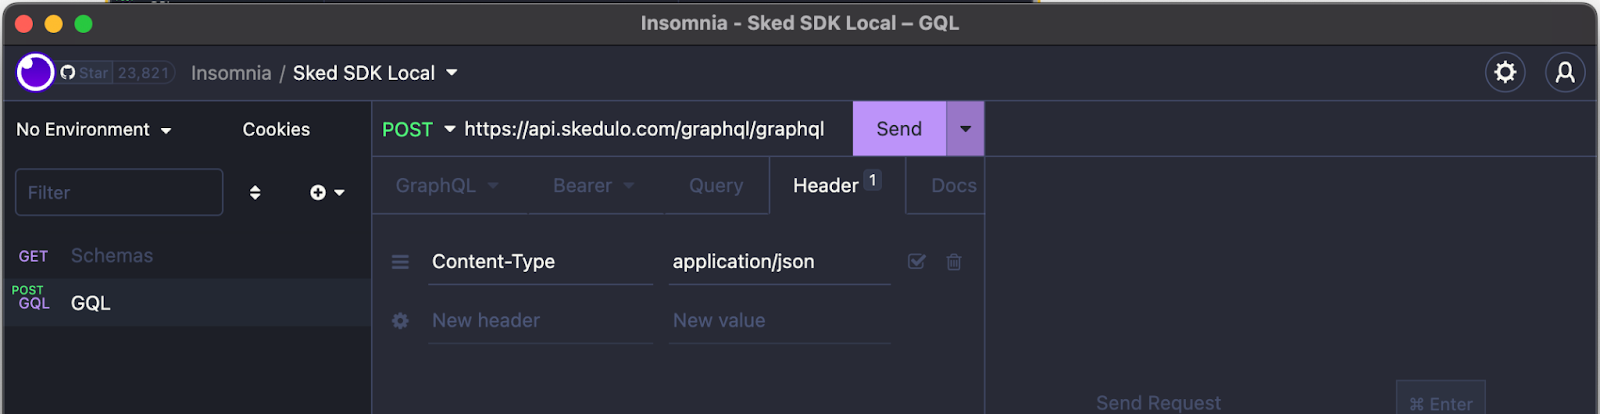Change the POST method dropdown
Viewport: 1600px width, 414px height.
click(x=419, y=129)
